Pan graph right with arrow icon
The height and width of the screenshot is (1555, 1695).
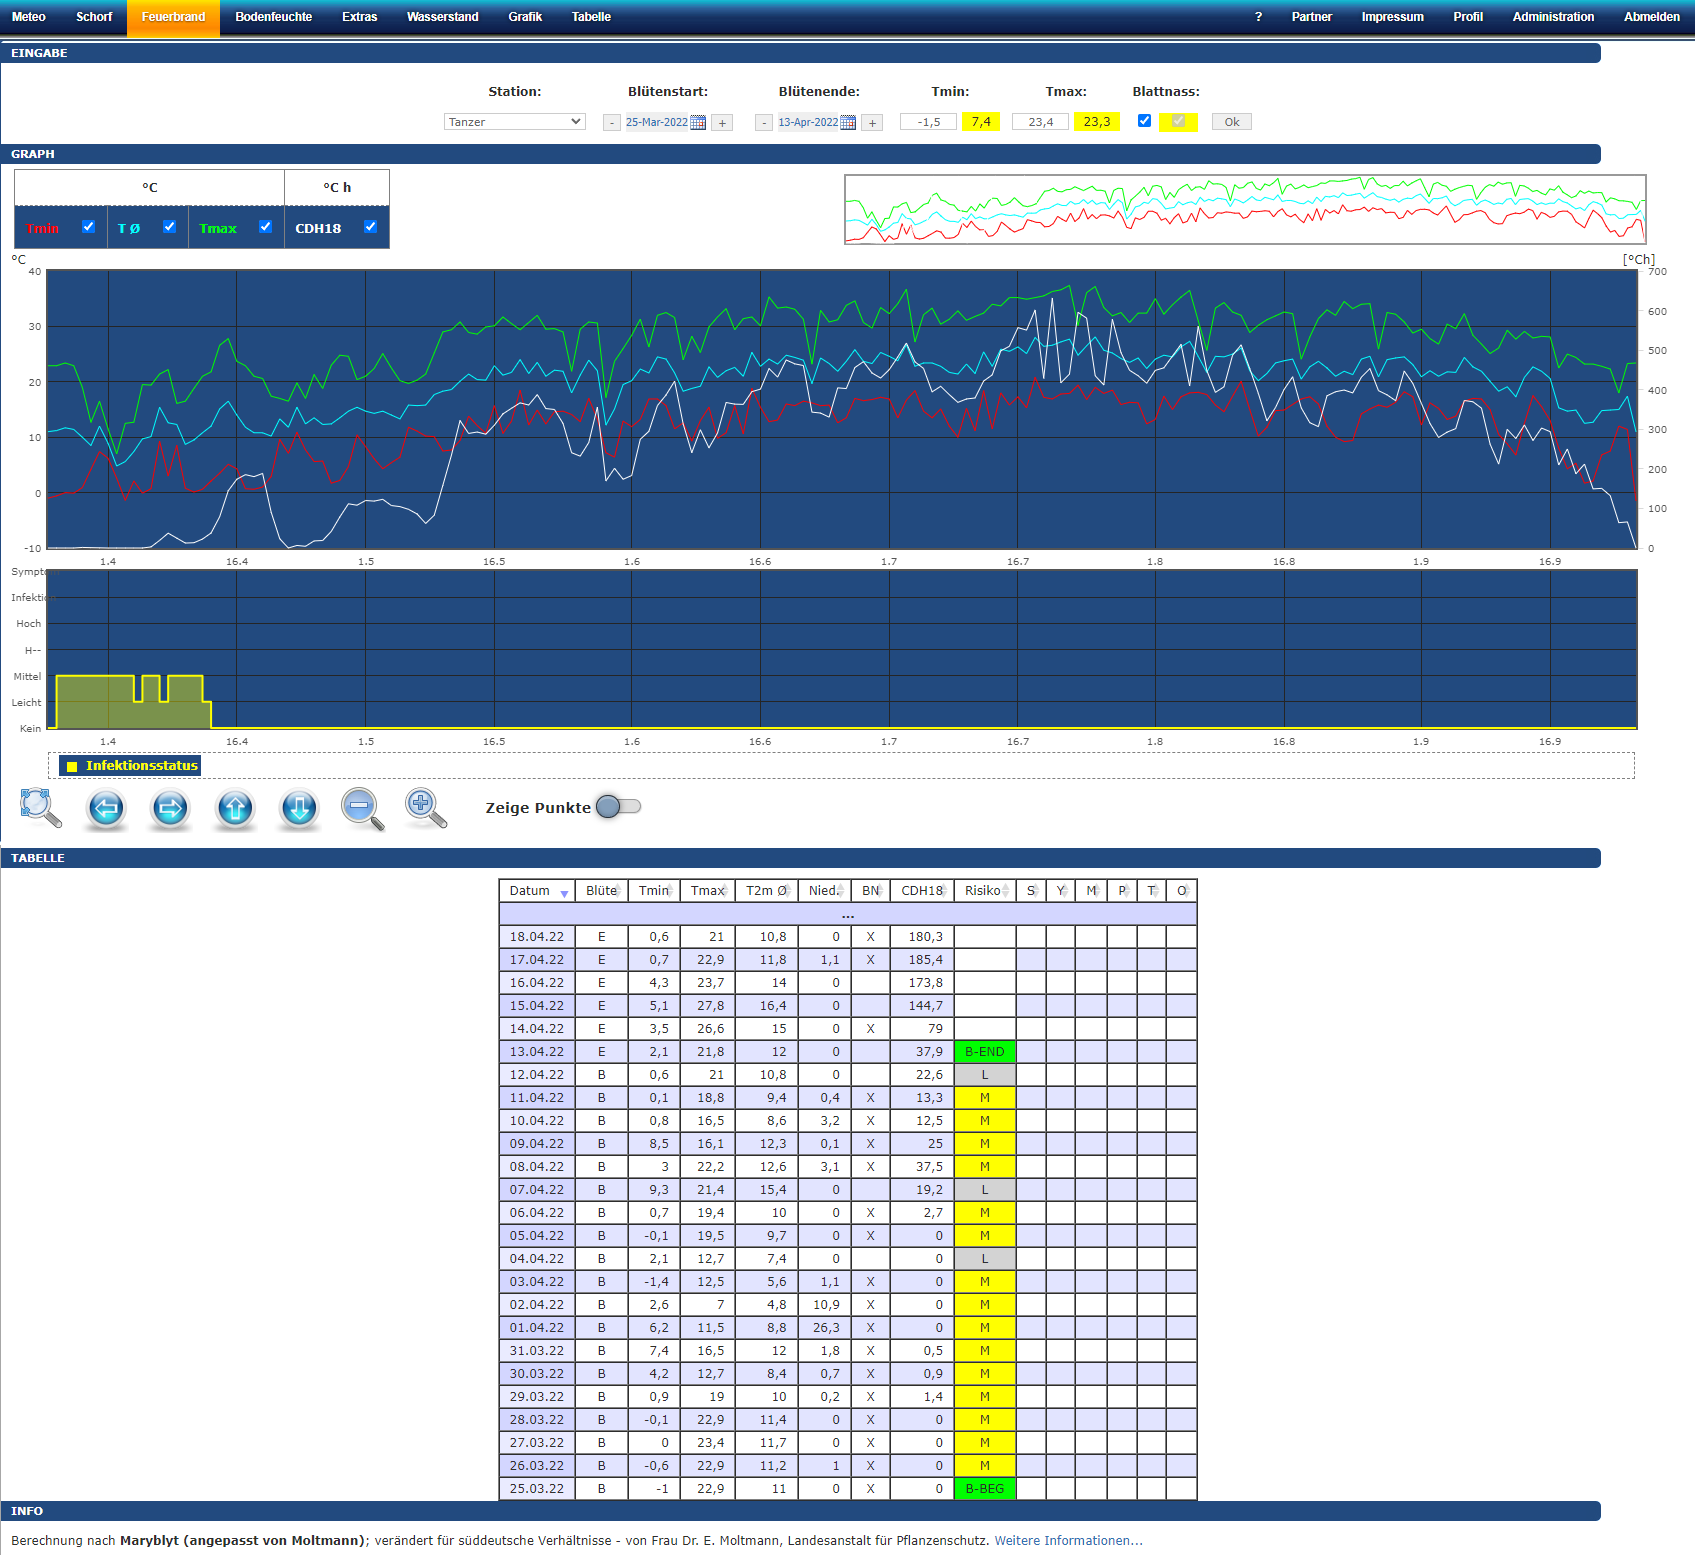click(170, 807)
